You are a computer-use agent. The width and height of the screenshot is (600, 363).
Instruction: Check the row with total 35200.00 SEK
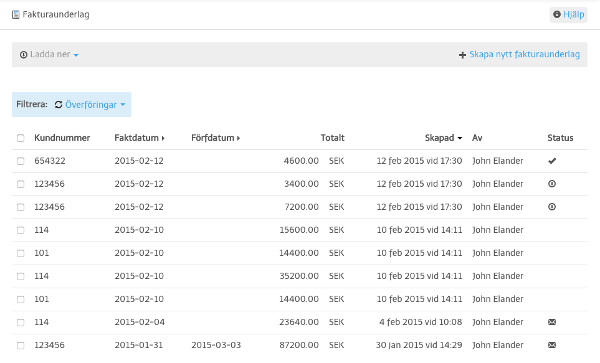[21, 276]
